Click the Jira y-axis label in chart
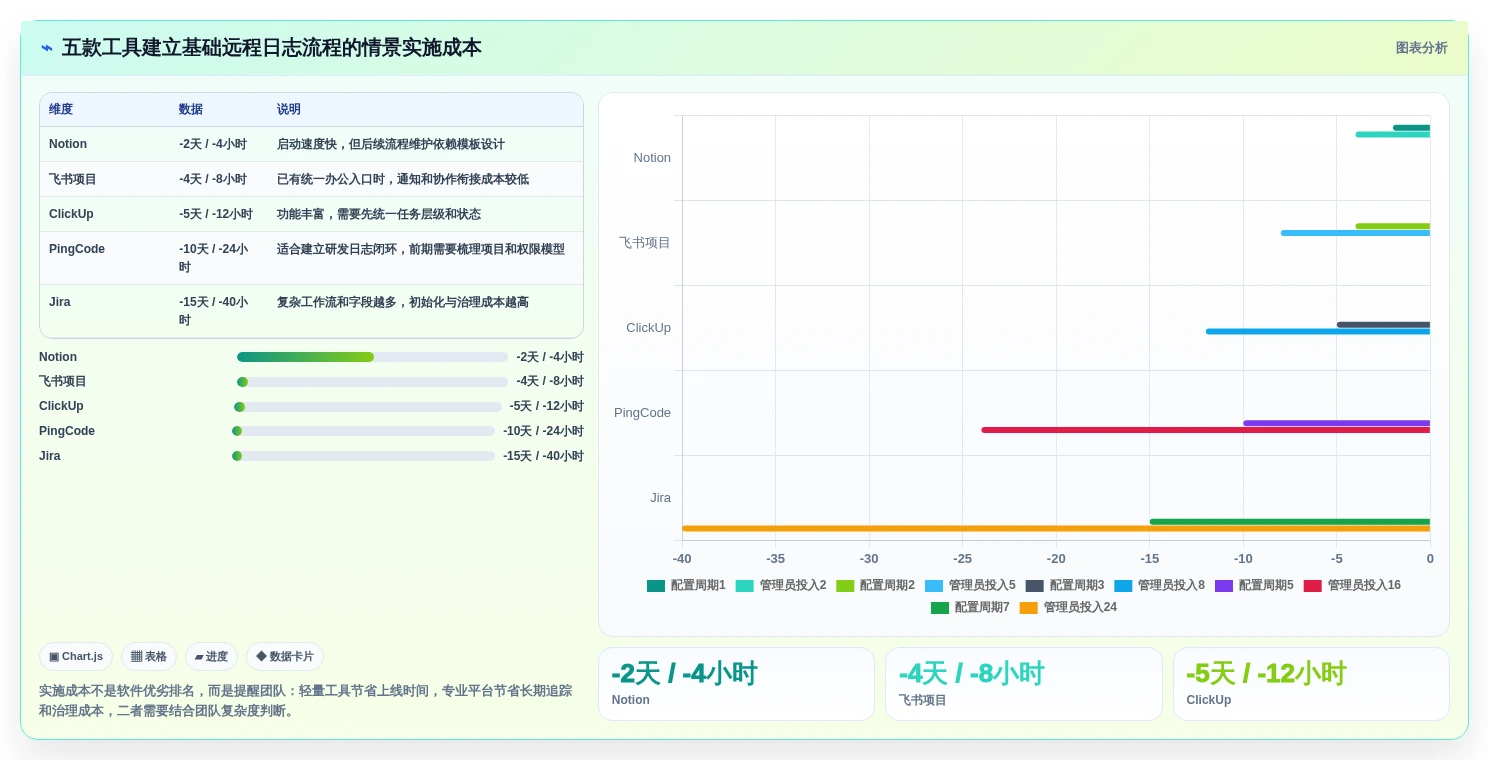 pos(660,498)
